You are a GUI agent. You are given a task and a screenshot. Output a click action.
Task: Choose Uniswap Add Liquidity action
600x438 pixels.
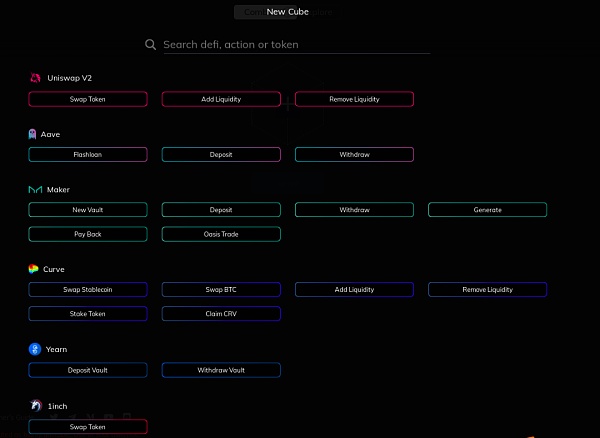(221, 99)
